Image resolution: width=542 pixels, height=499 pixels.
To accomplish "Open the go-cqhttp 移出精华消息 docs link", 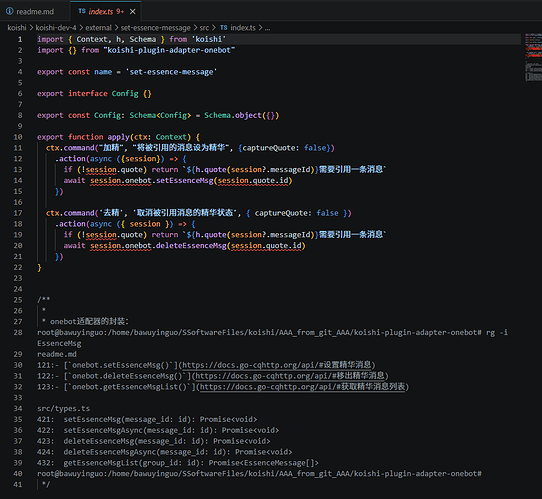I will [x=290, y=376].
